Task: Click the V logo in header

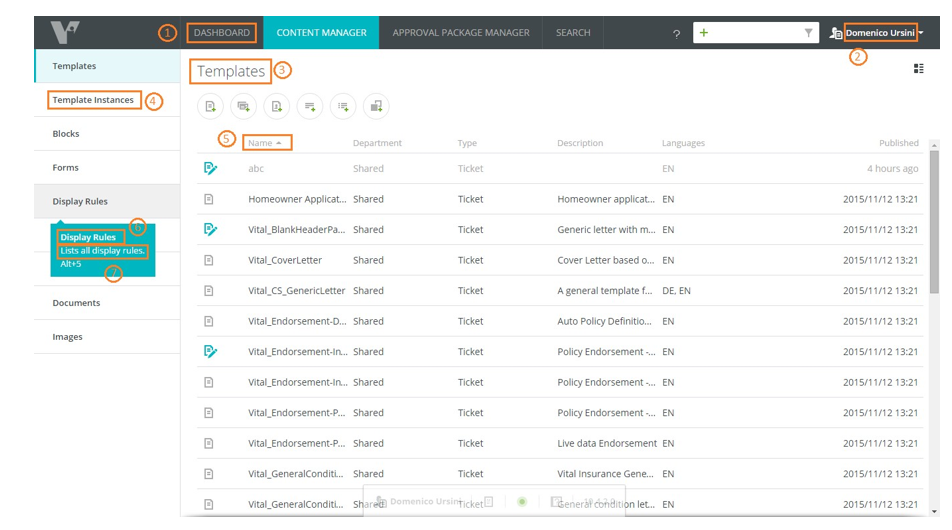Action: tap(65, 32)
